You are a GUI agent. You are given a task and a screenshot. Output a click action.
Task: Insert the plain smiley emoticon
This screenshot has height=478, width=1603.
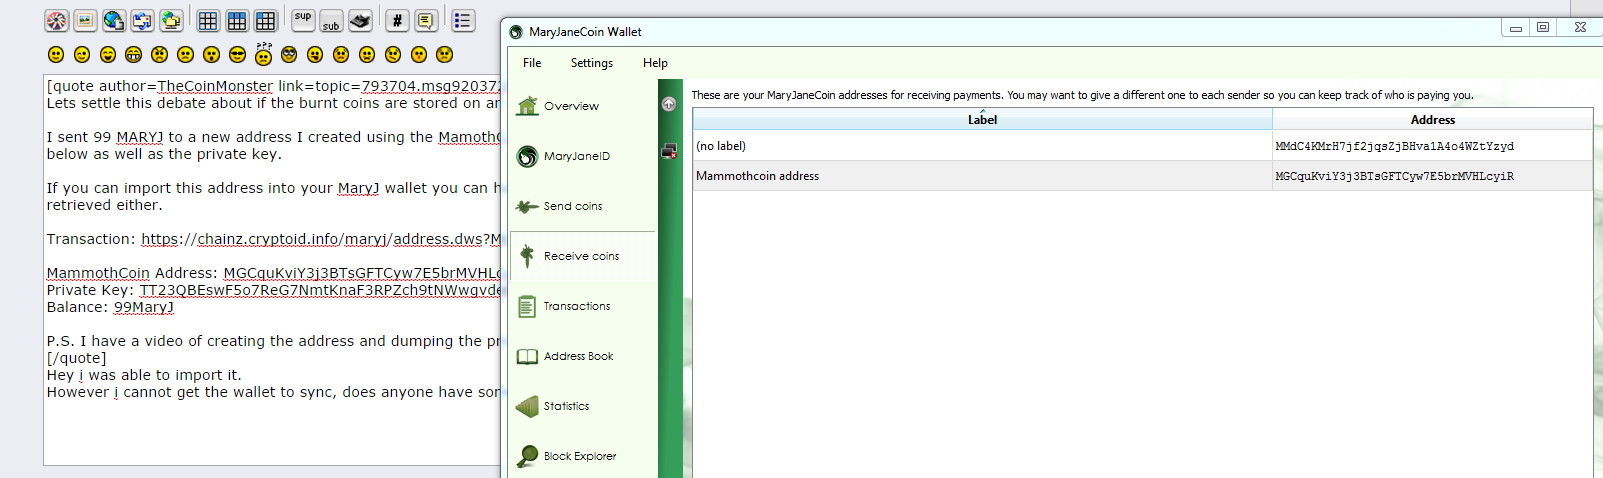tap(56, 54)
